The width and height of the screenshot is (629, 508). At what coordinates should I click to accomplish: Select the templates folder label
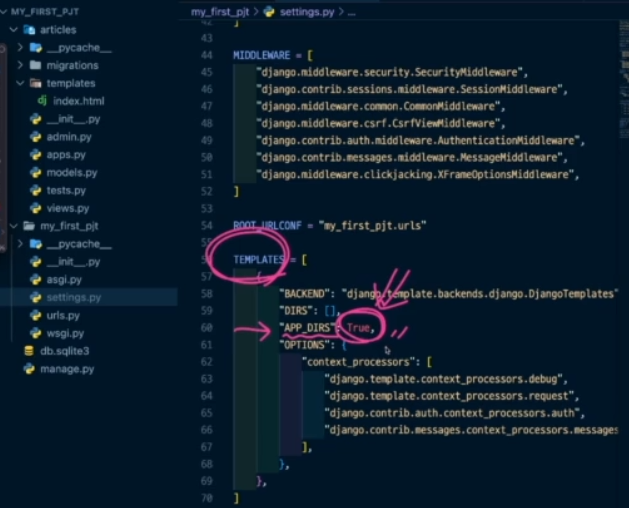pyautogui.click(x=71, y=83)
